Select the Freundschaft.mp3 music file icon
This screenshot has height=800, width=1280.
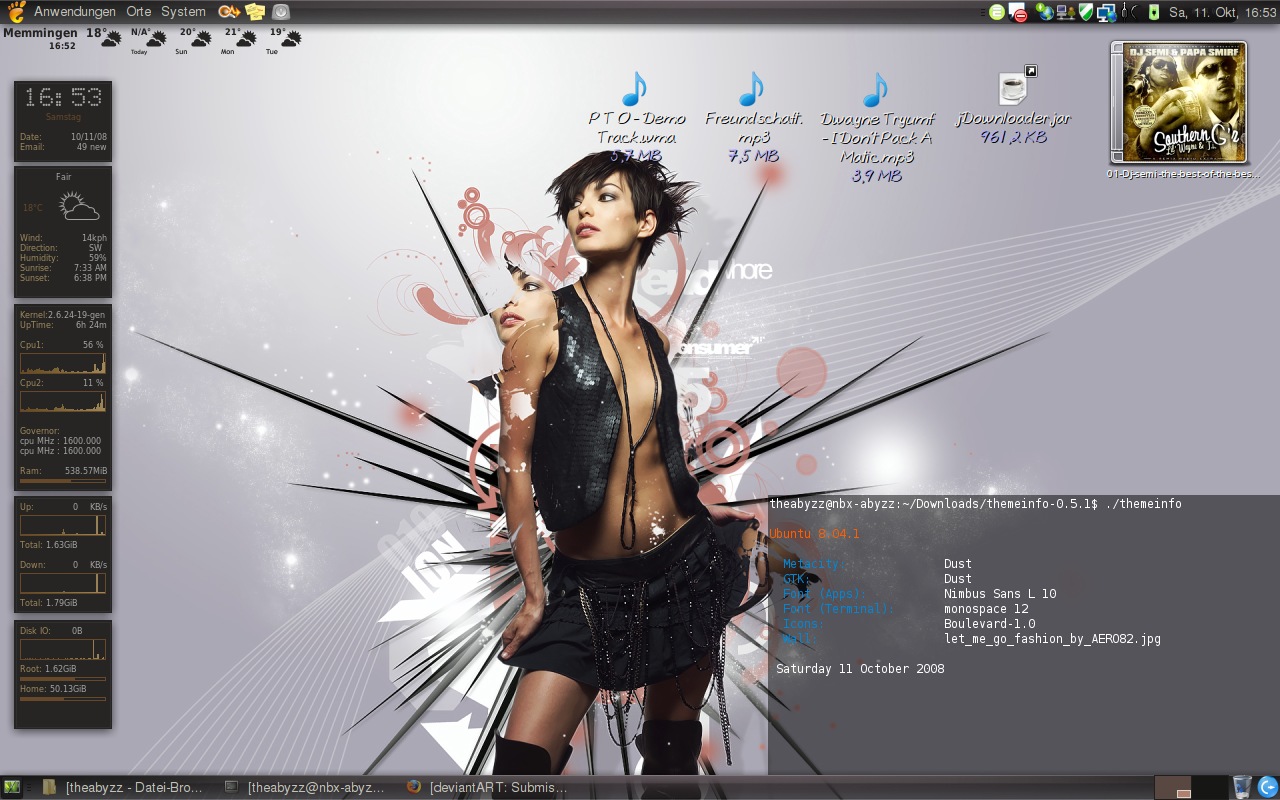coord(751,89)
